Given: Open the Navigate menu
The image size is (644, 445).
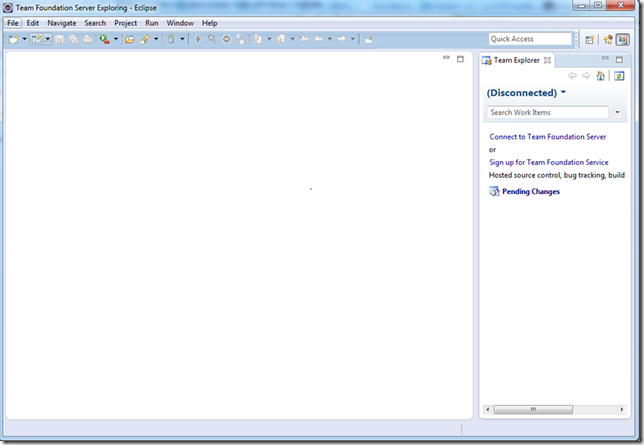Looking at the screenshot, I should [x=61, y=23].
